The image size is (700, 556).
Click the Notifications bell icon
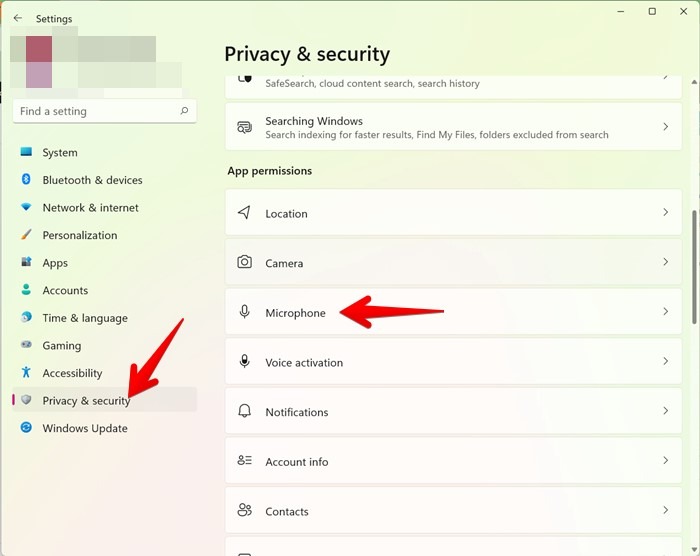244,411
